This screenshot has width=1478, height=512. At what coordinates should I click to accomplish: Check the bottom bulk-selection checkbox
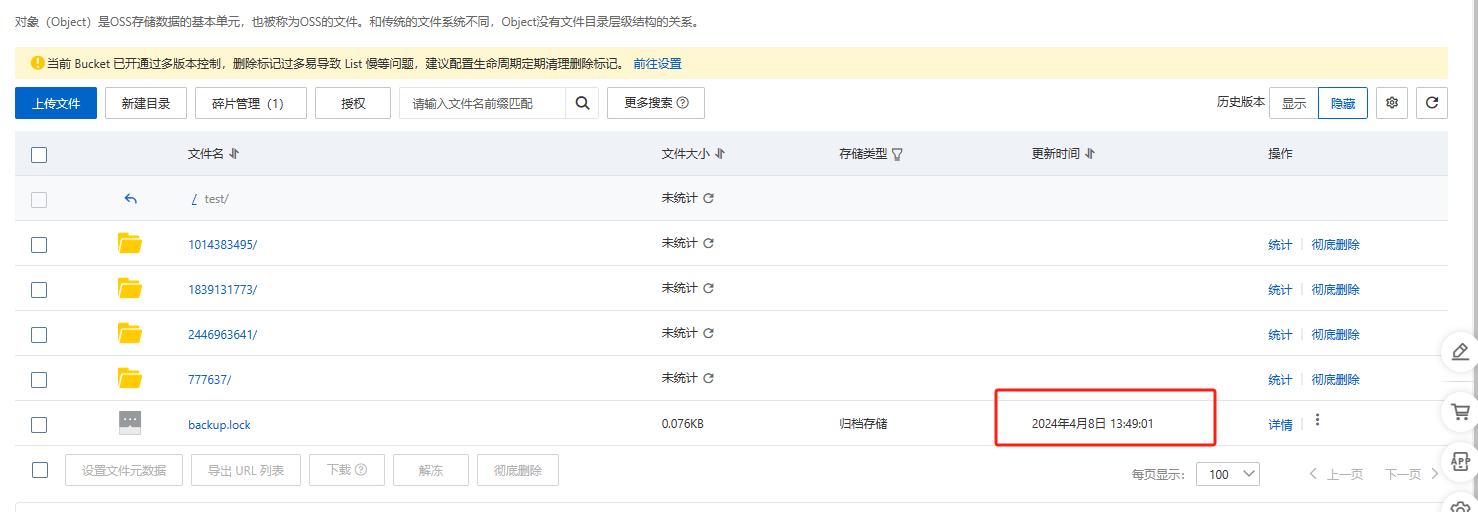point(40,470)
